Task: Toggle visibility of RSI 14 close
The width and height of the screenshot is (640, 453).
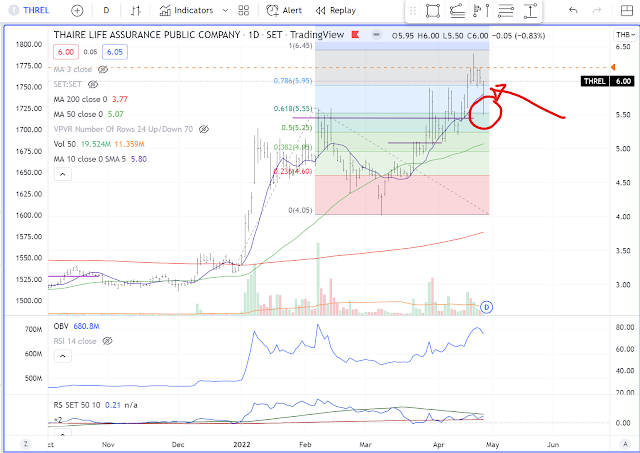Action: tap(107, 341)
